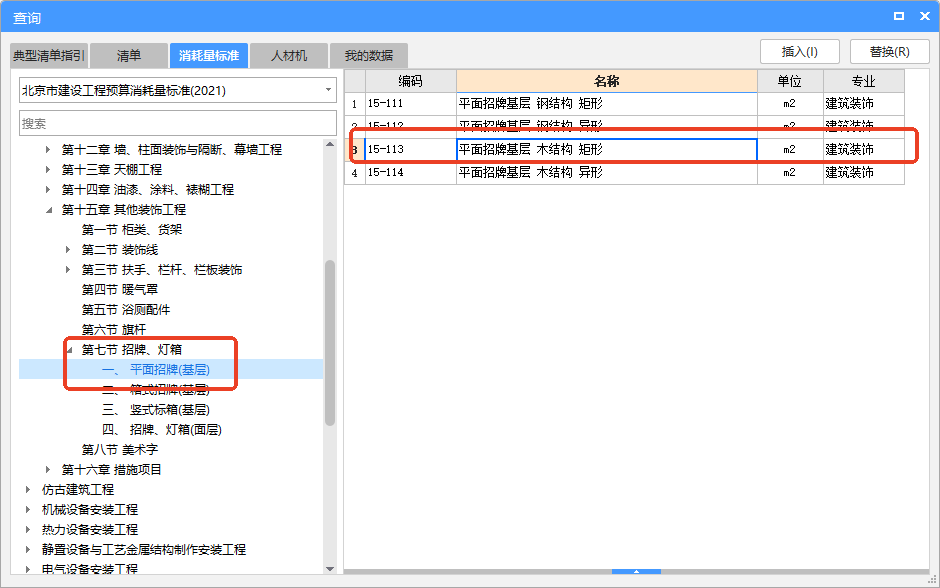Select the 消耗量标准 tab
Viewport: 940px width, 588px height.
pyautogui.click(x=209, y=56)
